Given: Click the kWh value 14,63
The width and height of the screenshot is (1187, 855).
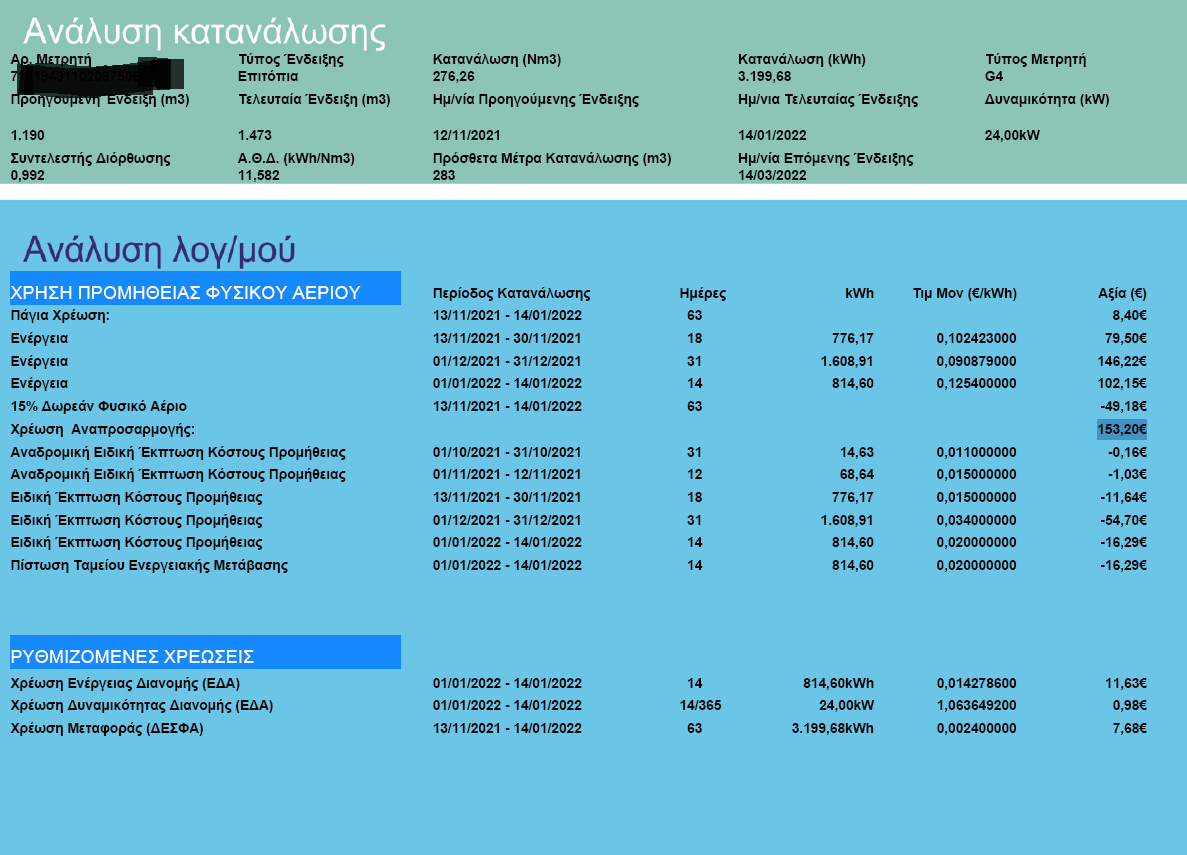Looking at the screenshot, I should click(x=857, y=452).
